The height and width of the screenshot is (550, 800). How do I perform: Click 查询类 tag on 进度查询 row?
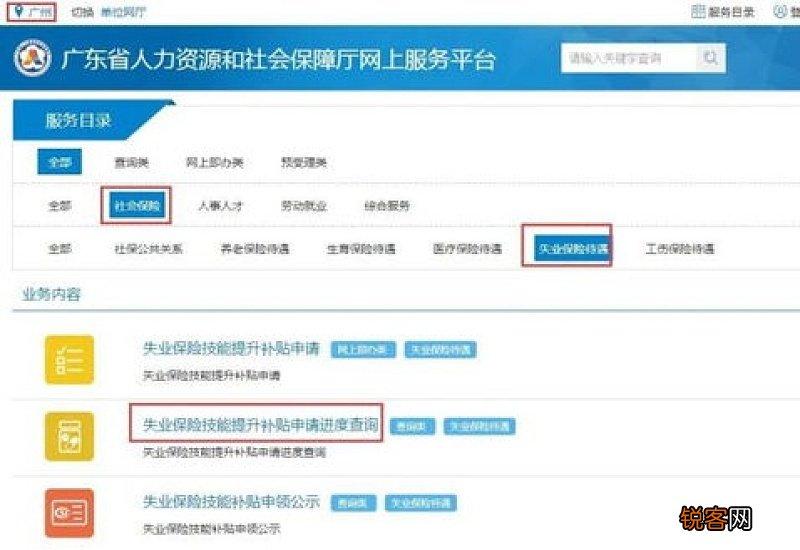[412, 427]
